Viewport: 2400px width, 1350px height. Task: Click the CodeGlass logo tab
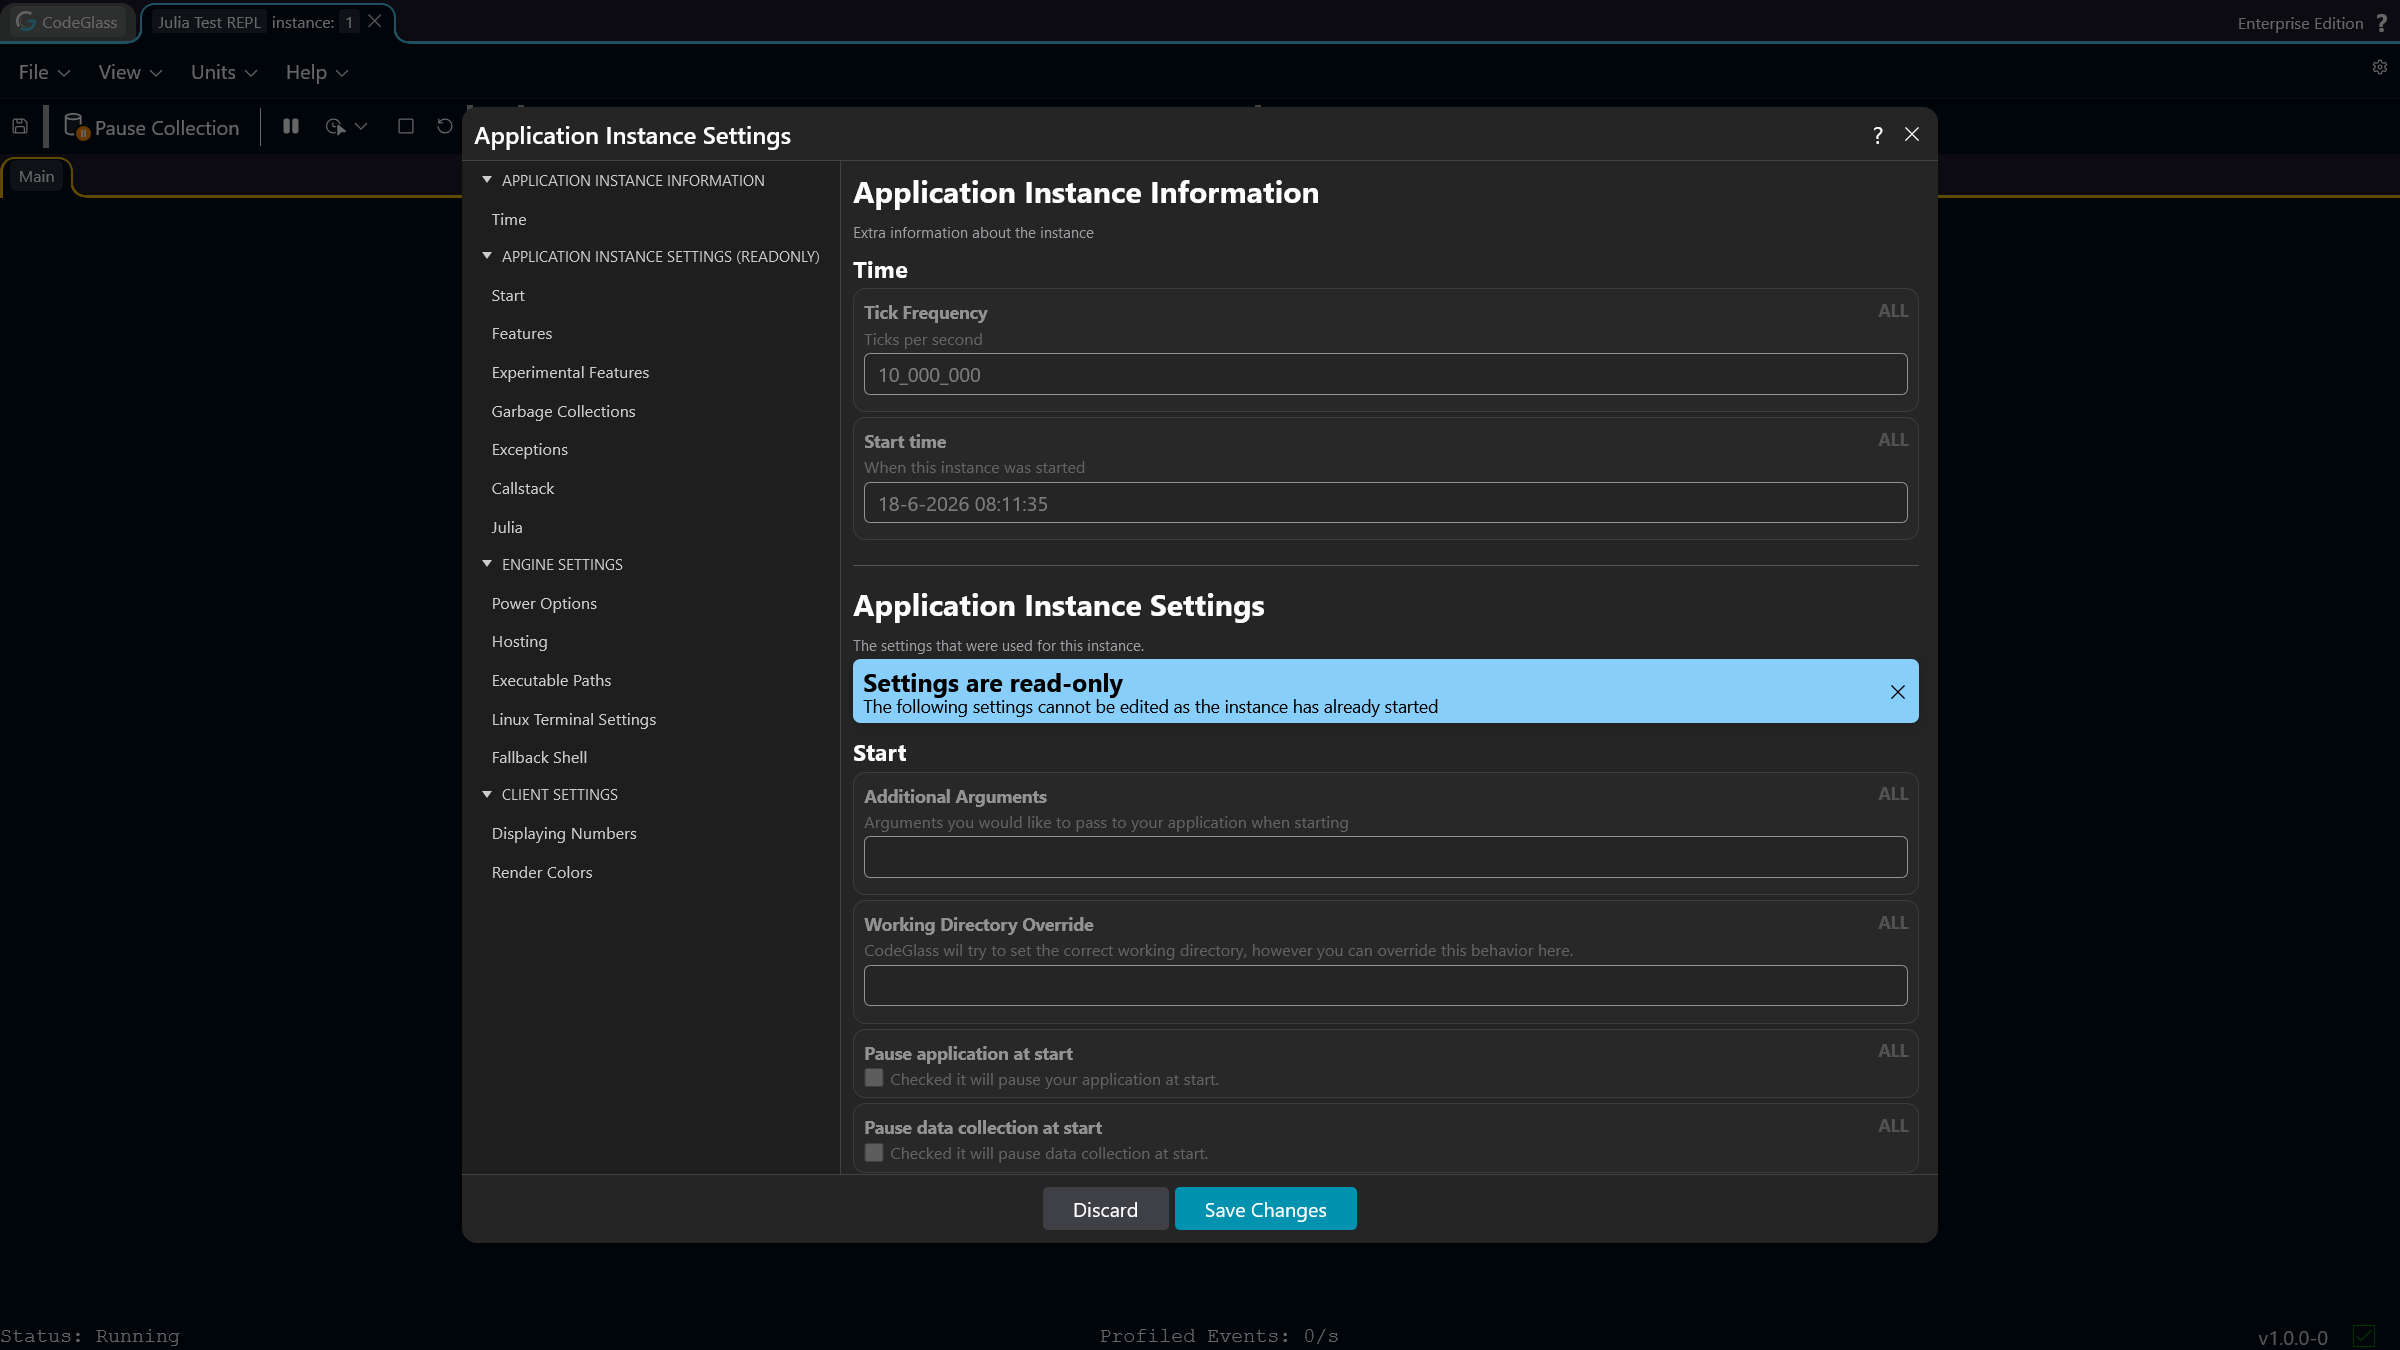click(67, 22)
